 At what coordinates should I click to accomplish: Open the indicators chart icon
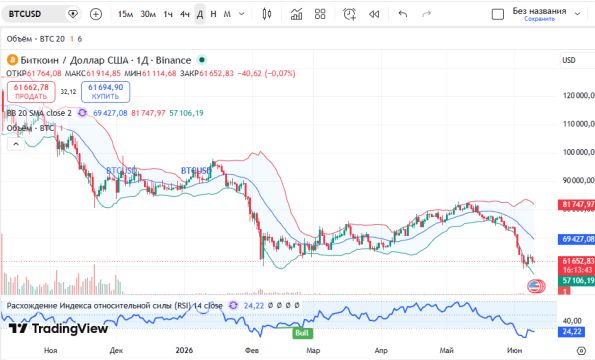click(x=296, y=14)
